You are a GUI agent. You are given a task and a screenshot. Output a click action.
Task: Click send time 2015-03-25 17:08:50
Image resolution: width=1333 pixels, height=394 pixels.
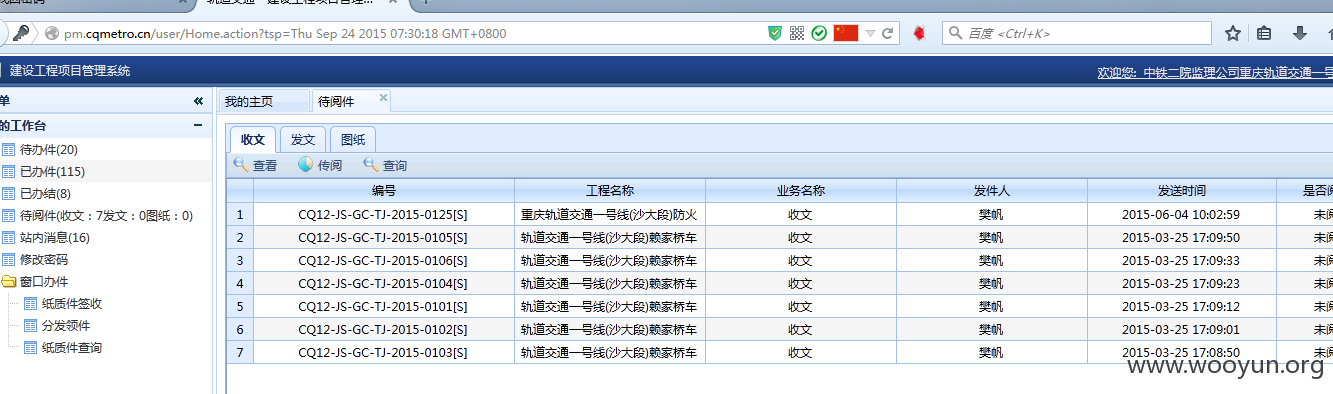click(1181, 352)
